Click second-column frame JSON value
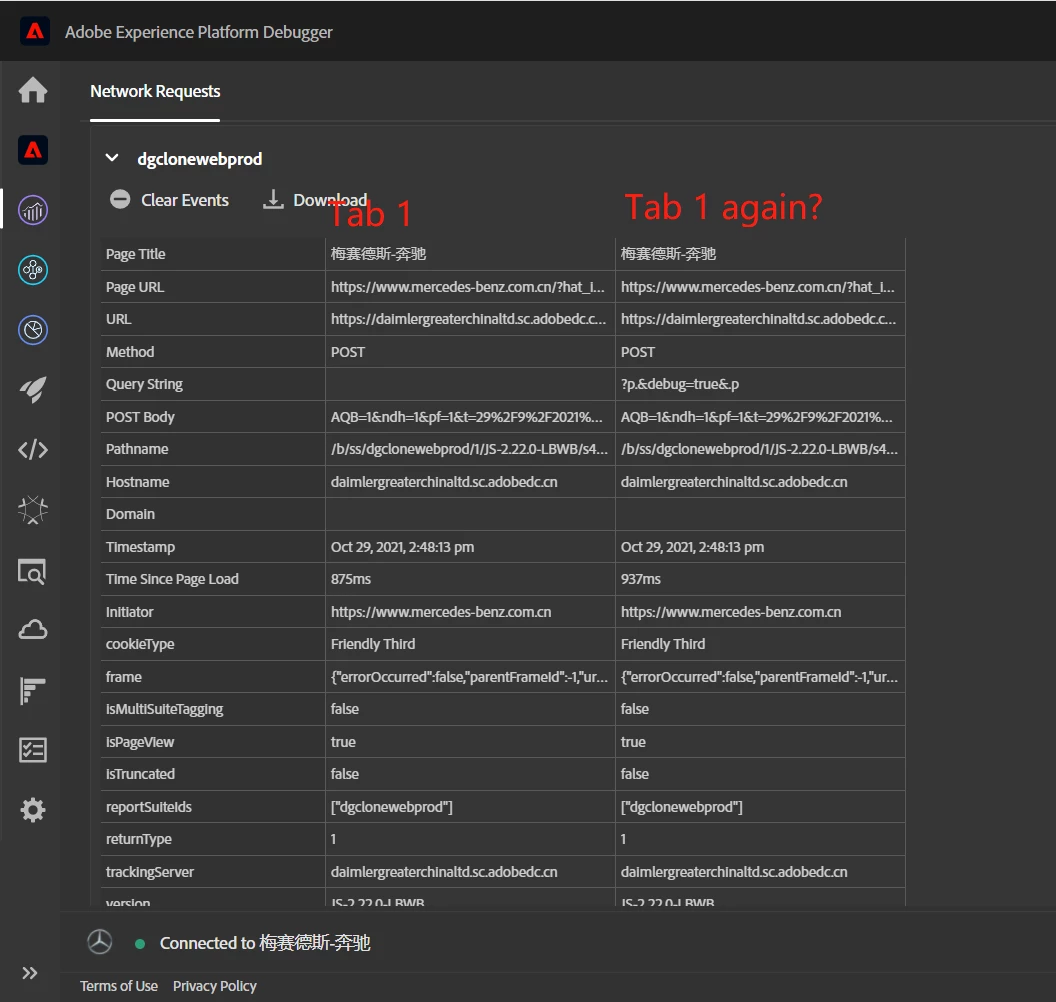Image resolution: width=1056 pixels, height=1002 pixels. (759, 677)
